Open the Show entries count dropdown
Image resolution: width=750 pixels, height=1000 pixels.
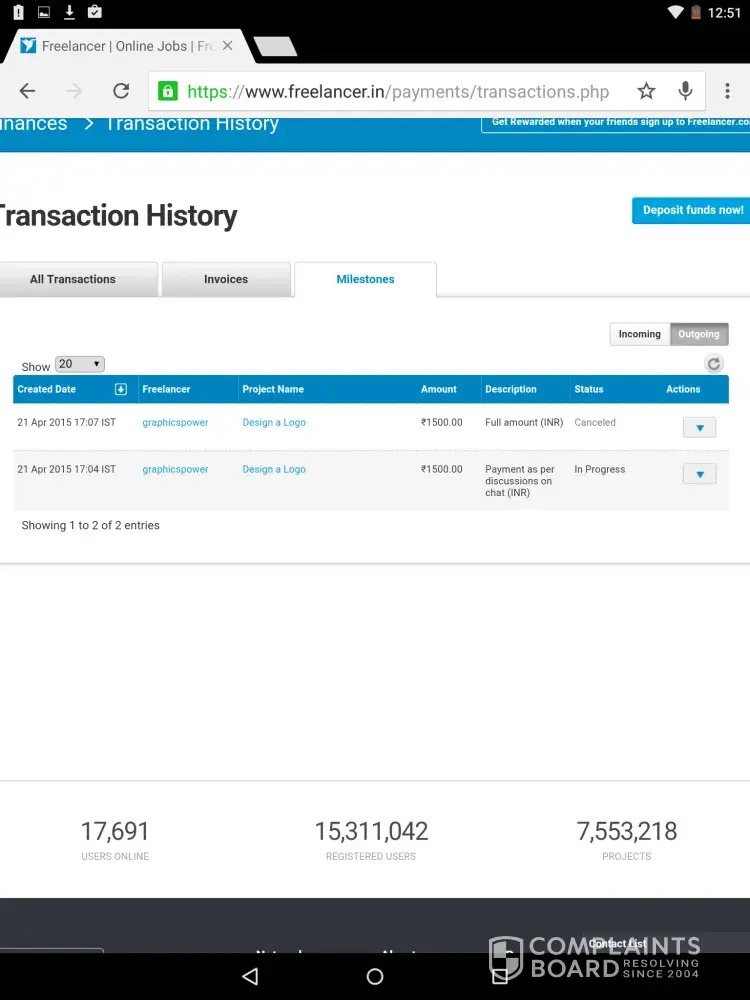click(x=80, y=364)
